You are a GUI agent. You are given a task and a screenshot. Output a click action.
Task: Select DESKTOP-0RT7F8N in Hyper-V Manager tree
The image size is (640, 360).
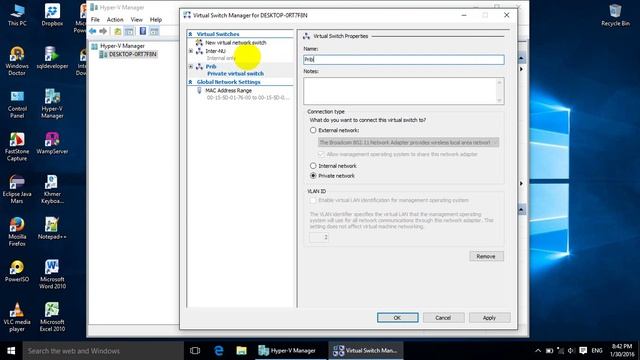132,54
